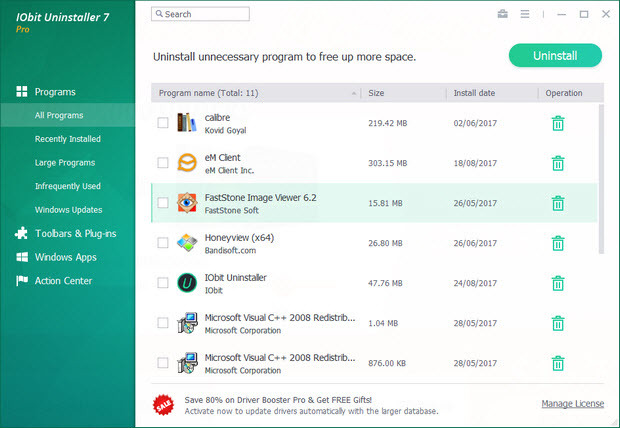620x428 pixels.
Task: Open the Action Center section
Action: coord(63,281)
